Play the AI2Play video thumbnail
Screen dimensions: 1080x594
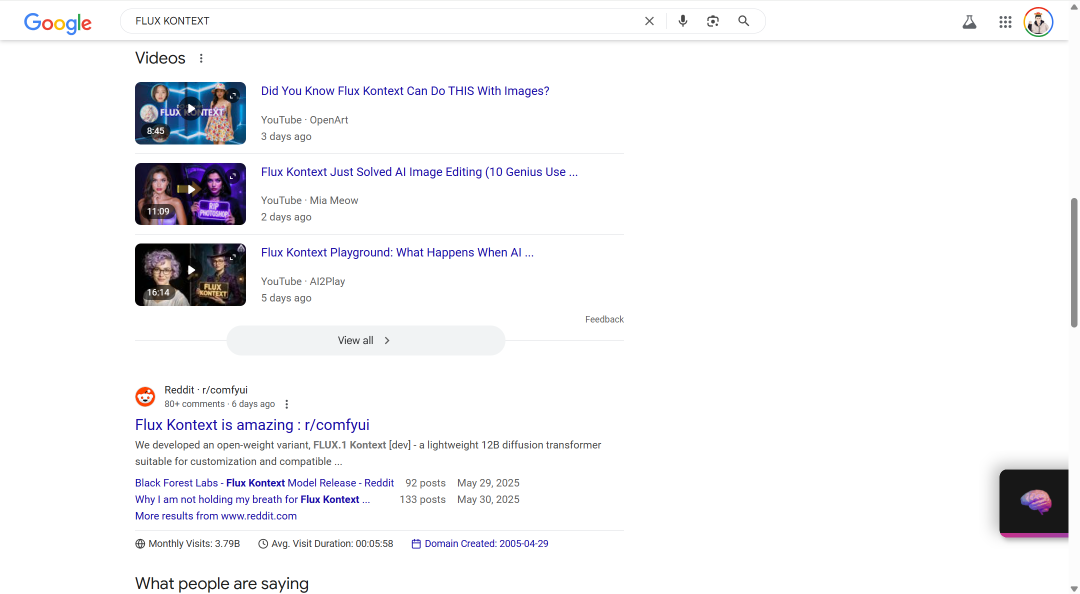190,274
